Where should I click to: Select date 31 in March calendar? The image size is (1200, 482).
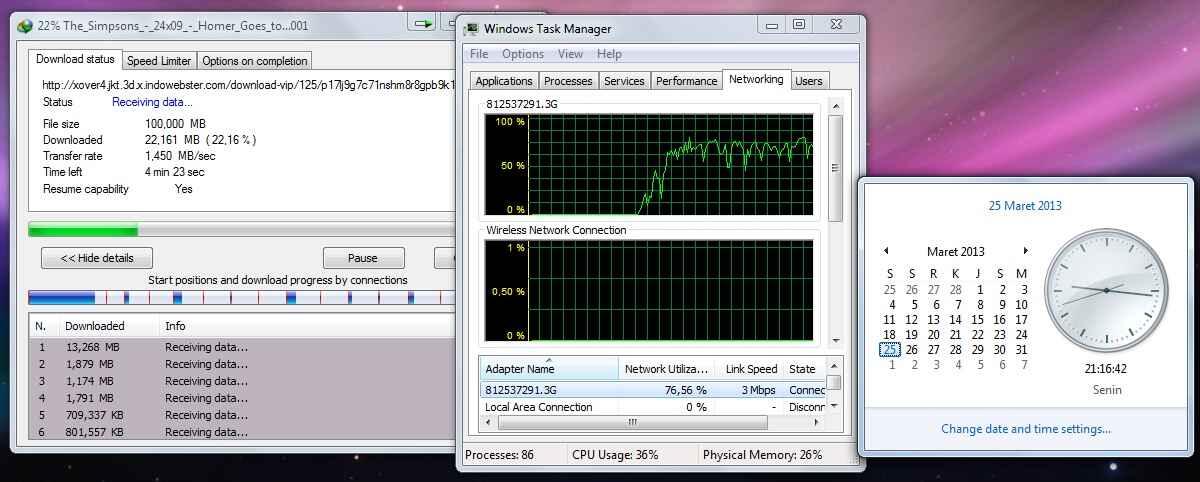point(1021,350)
